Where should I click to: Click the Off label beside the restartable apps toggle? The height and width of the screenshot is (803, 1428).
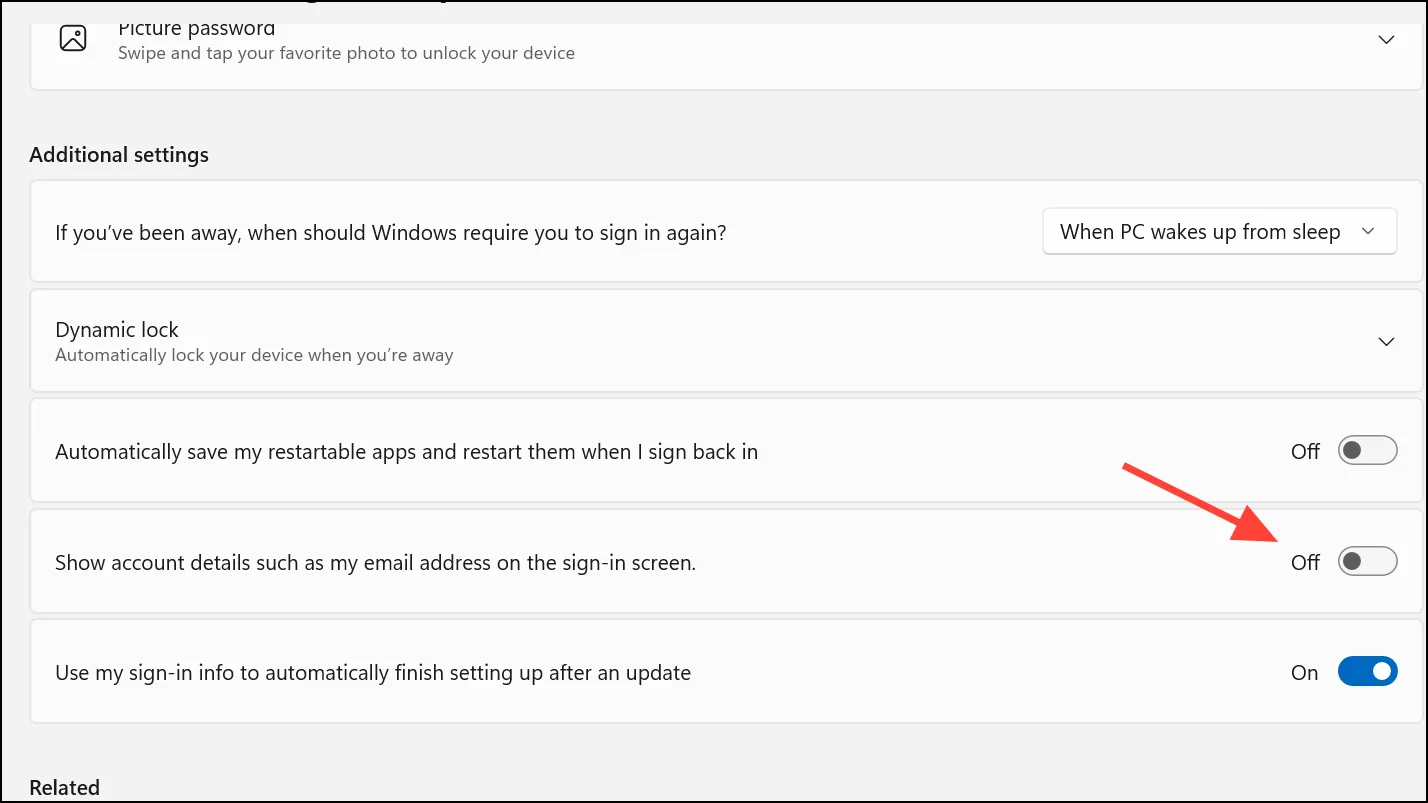click(1305, 452)
